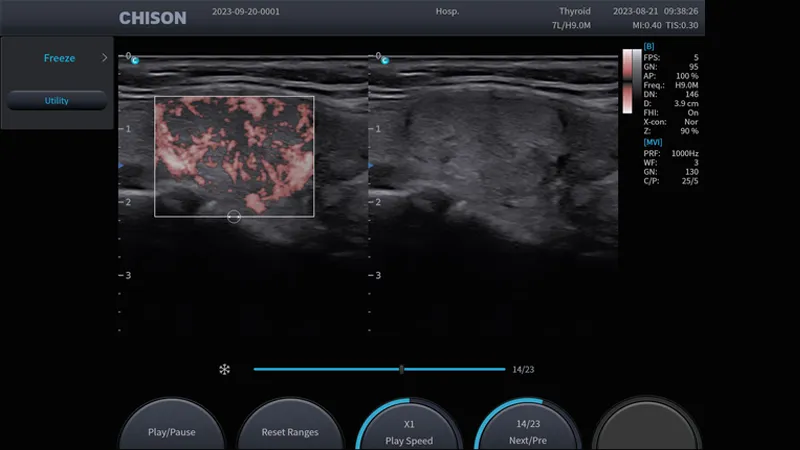Image resolution: width=800 pixels, height=450 pixels.
Task: Click the patient ID 2023-09-20-0001
Action: pyautogui.click(x=246, y=12)
